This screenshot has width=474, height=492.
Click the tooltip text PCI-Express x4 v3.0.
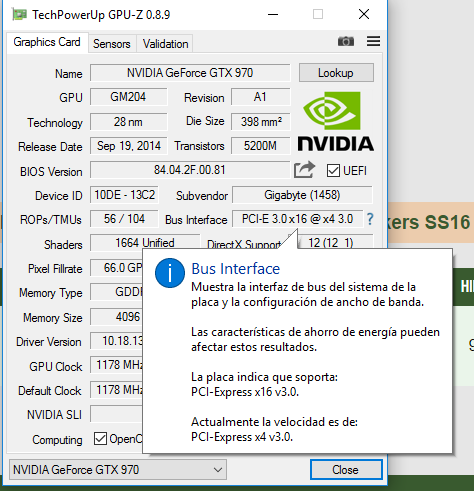click(242, 437)
